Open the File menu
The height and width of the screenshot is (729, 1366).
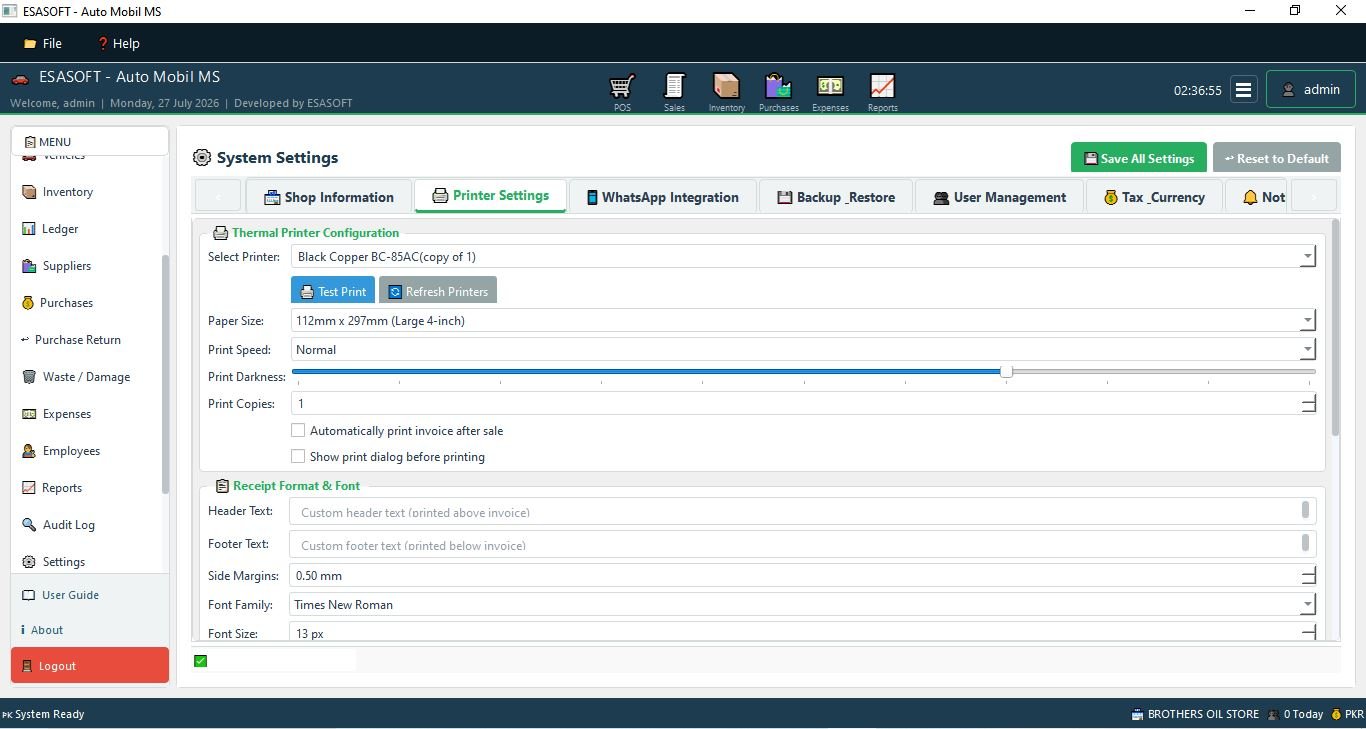(x=43, y=43)
